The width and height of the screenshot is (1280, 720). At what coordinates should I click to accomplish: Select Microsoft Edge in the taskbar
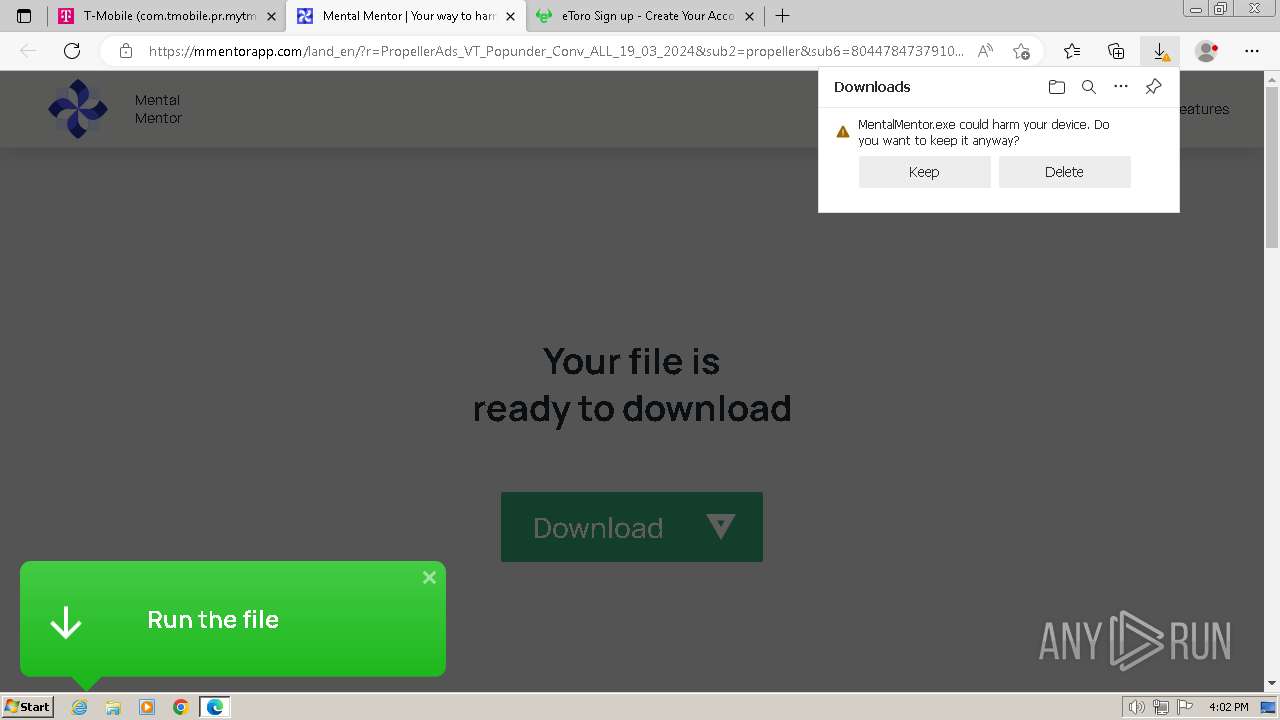tap(215, 707)
